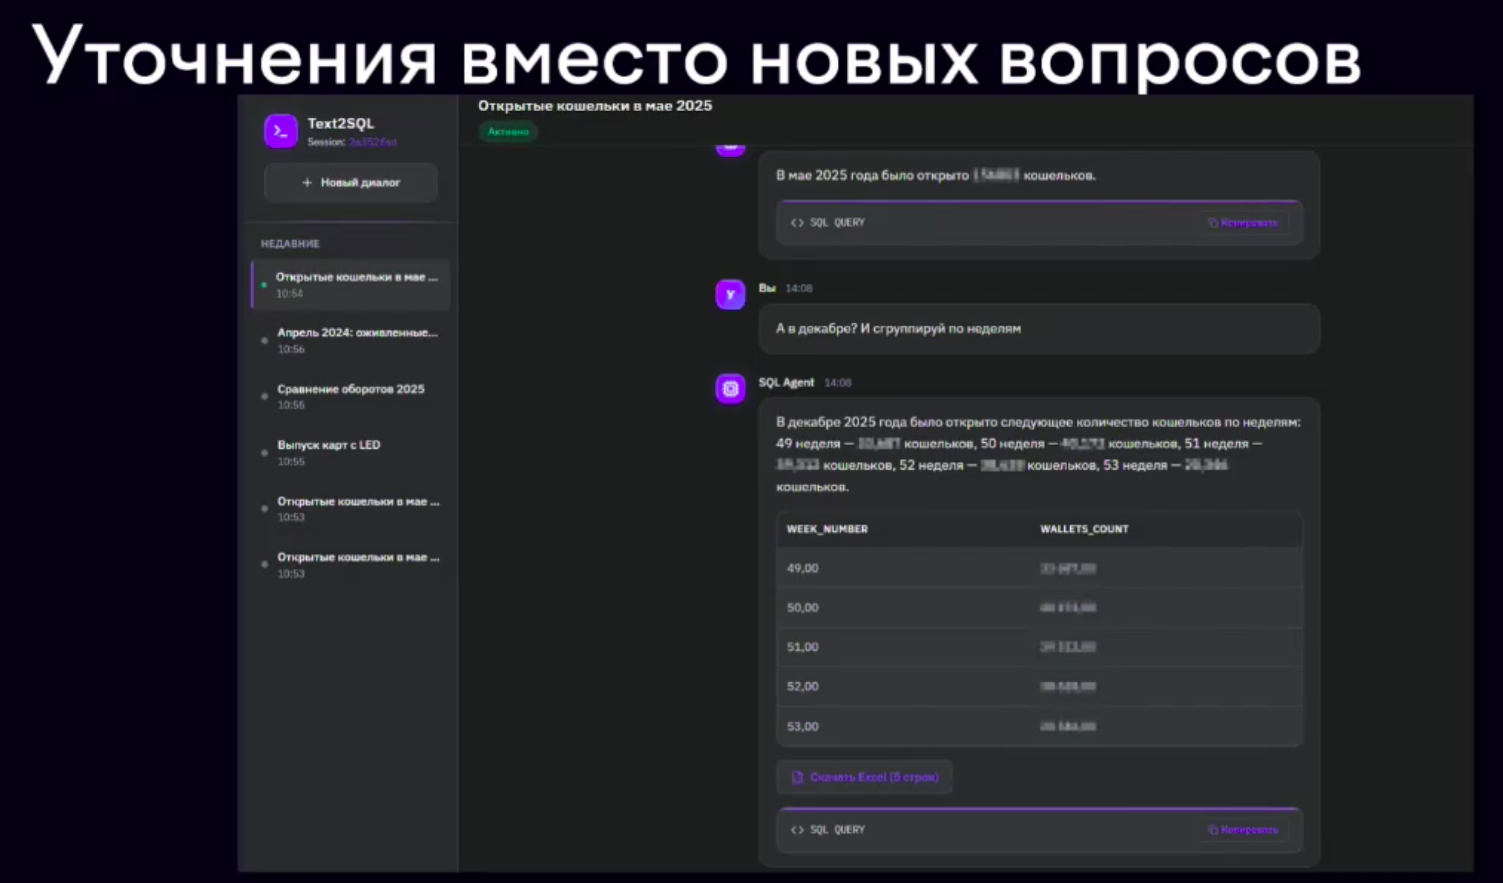Select the Сравнение оборотов 2025 chat
The image size is (1503, 883).
[351, 396]
